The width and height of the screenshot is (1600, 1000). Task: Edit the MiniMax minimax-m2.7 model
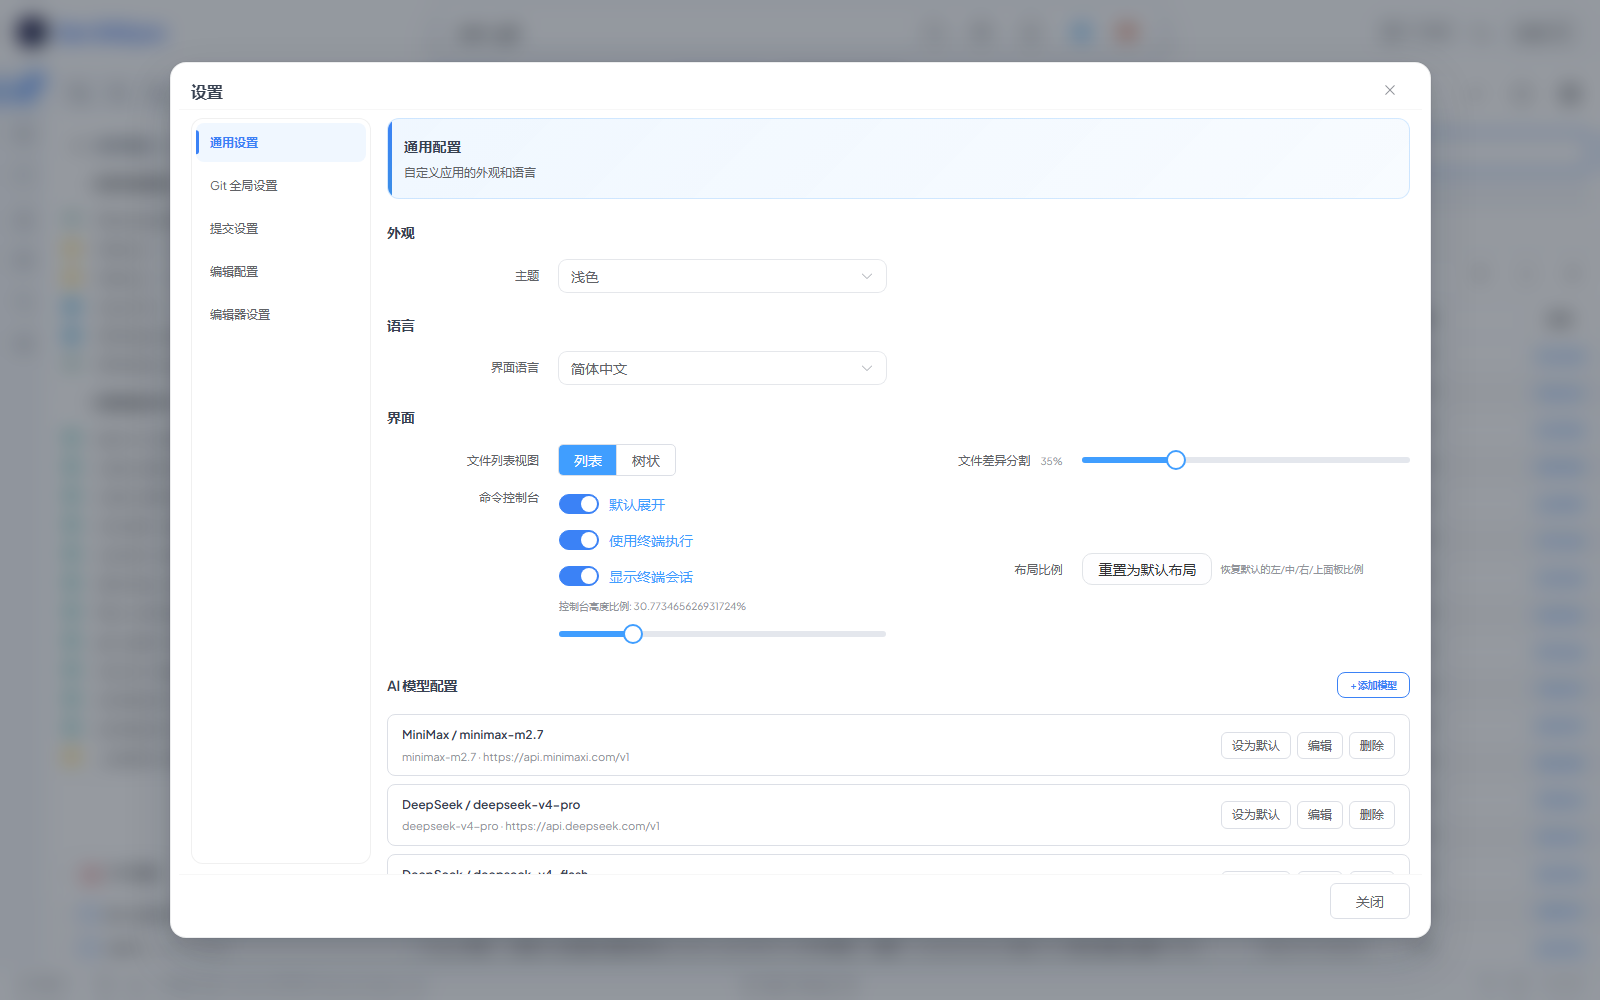point(1320,746)
